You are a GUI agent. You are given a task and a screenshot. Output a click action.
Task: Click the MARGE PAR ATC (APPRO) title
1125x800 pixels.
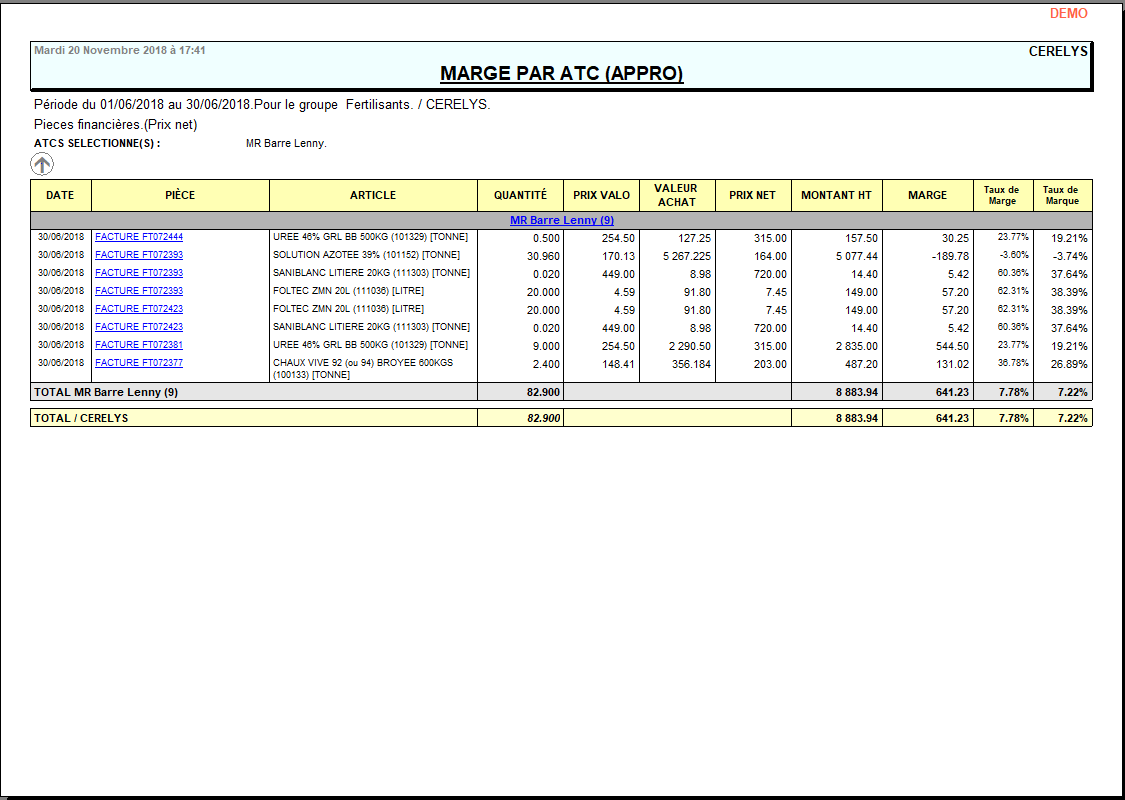click(562, 74)
